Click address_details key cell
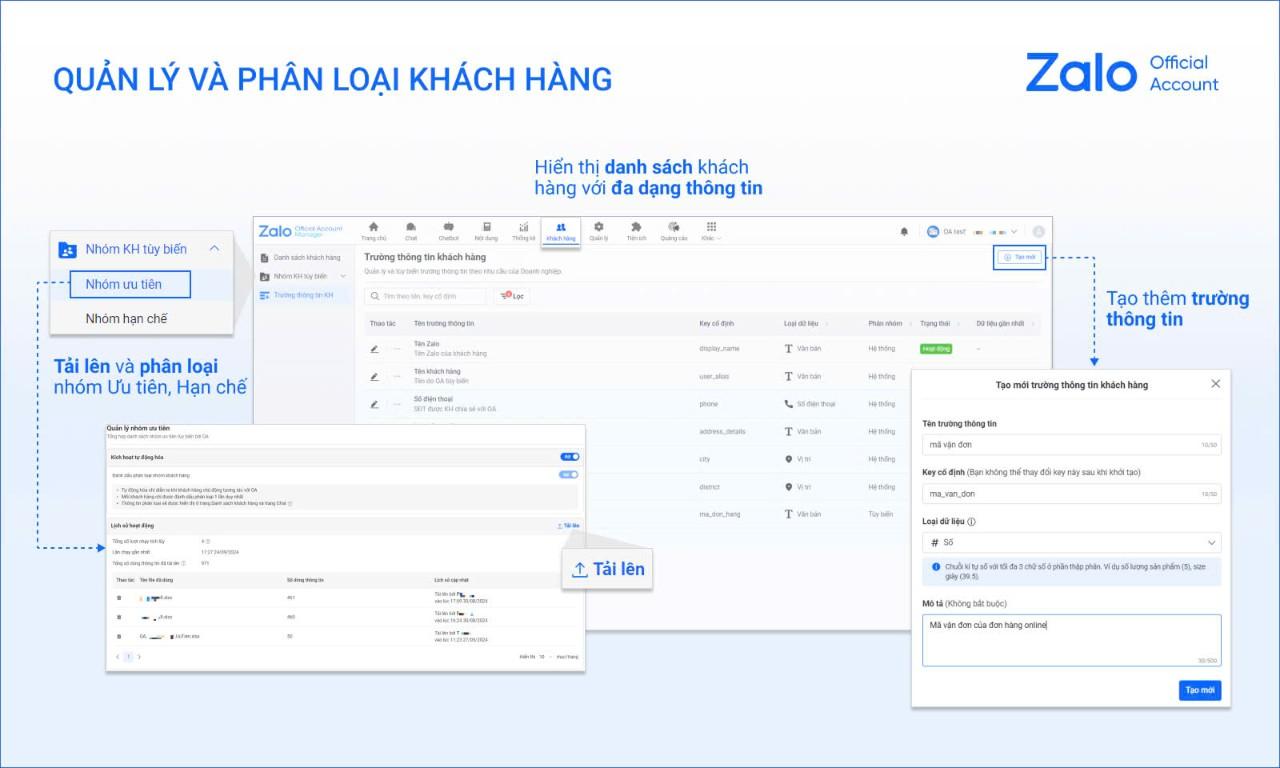 pos(722,432)
